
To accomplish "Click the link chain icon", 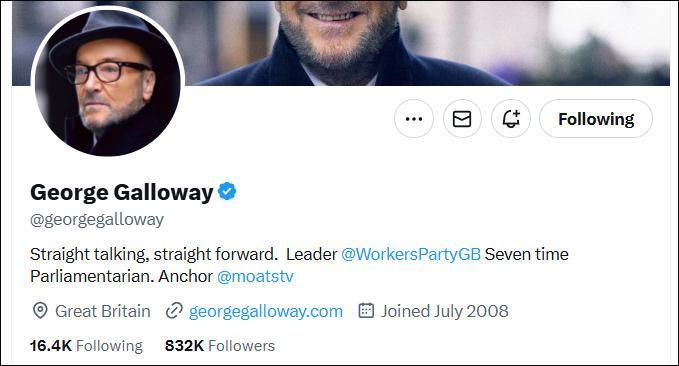I will pyautogui.click(x=174, y=311).
